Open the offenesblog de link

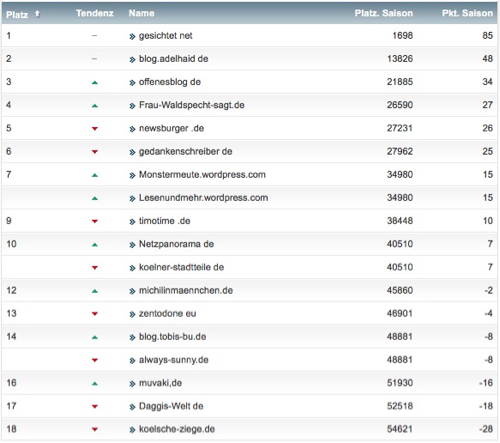coord(170,82)
